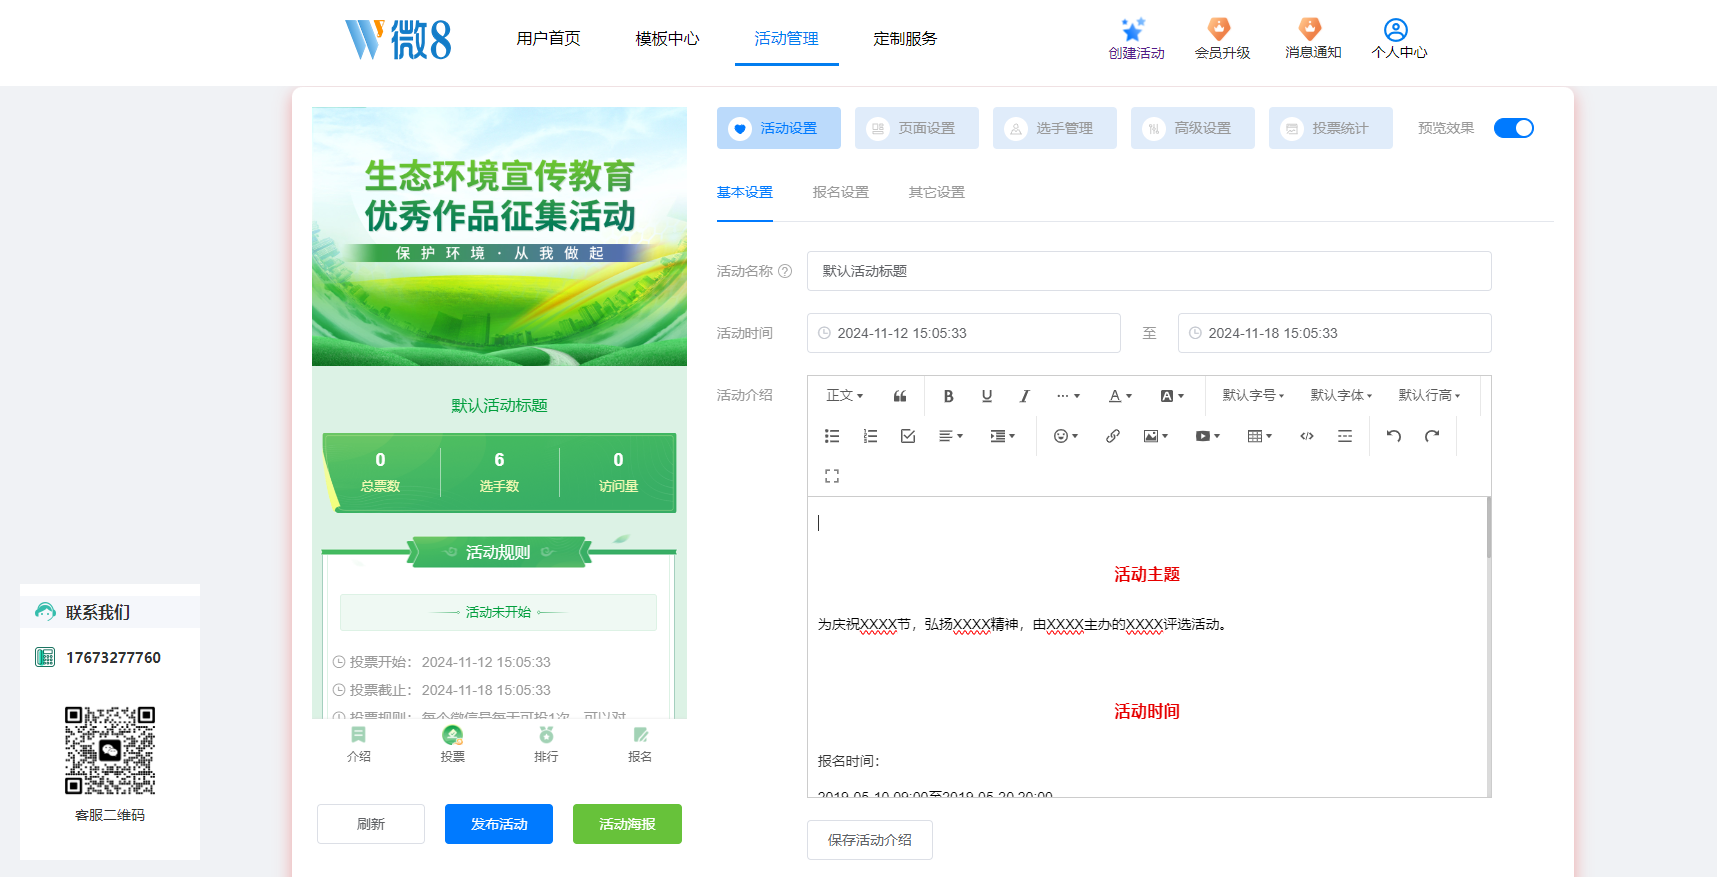Open the insert image dropdown
The image size is (1717, 877).
(1156, 436)
